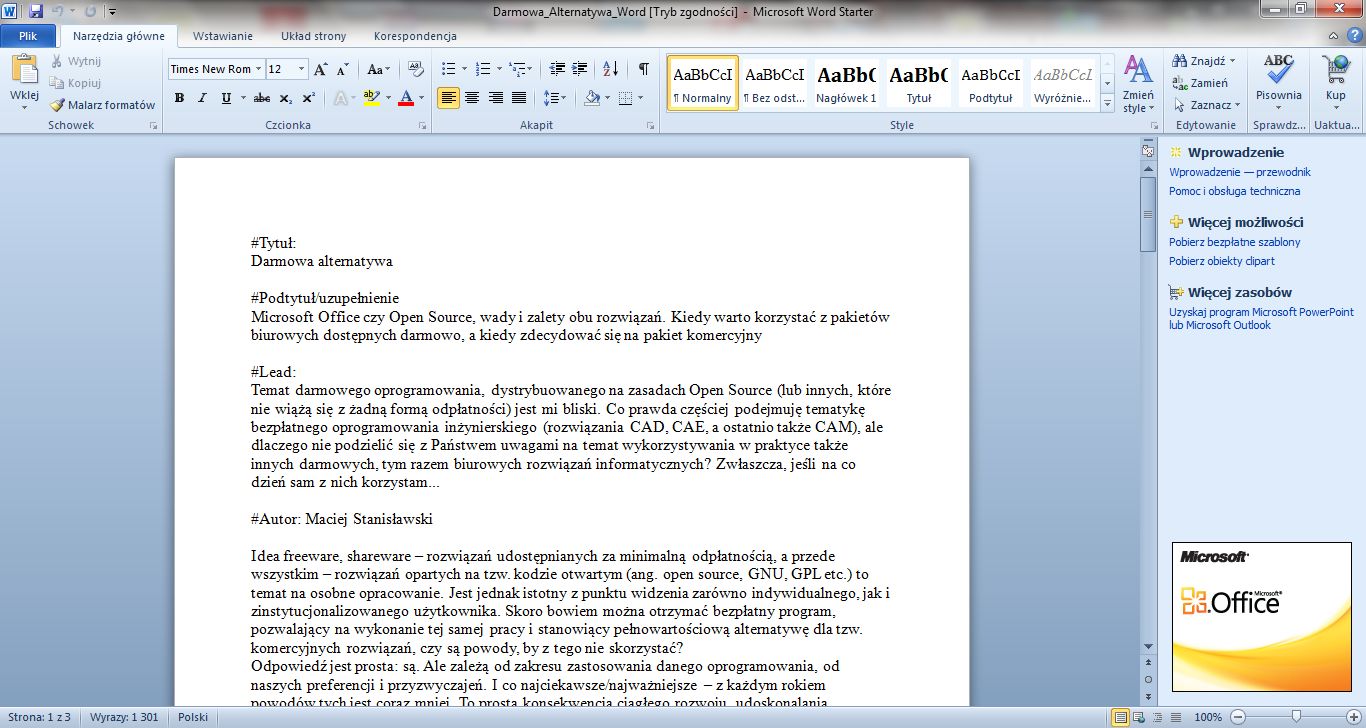Toggle bold formatting
Screen dimensions: 1366x728
coord(179,98)
